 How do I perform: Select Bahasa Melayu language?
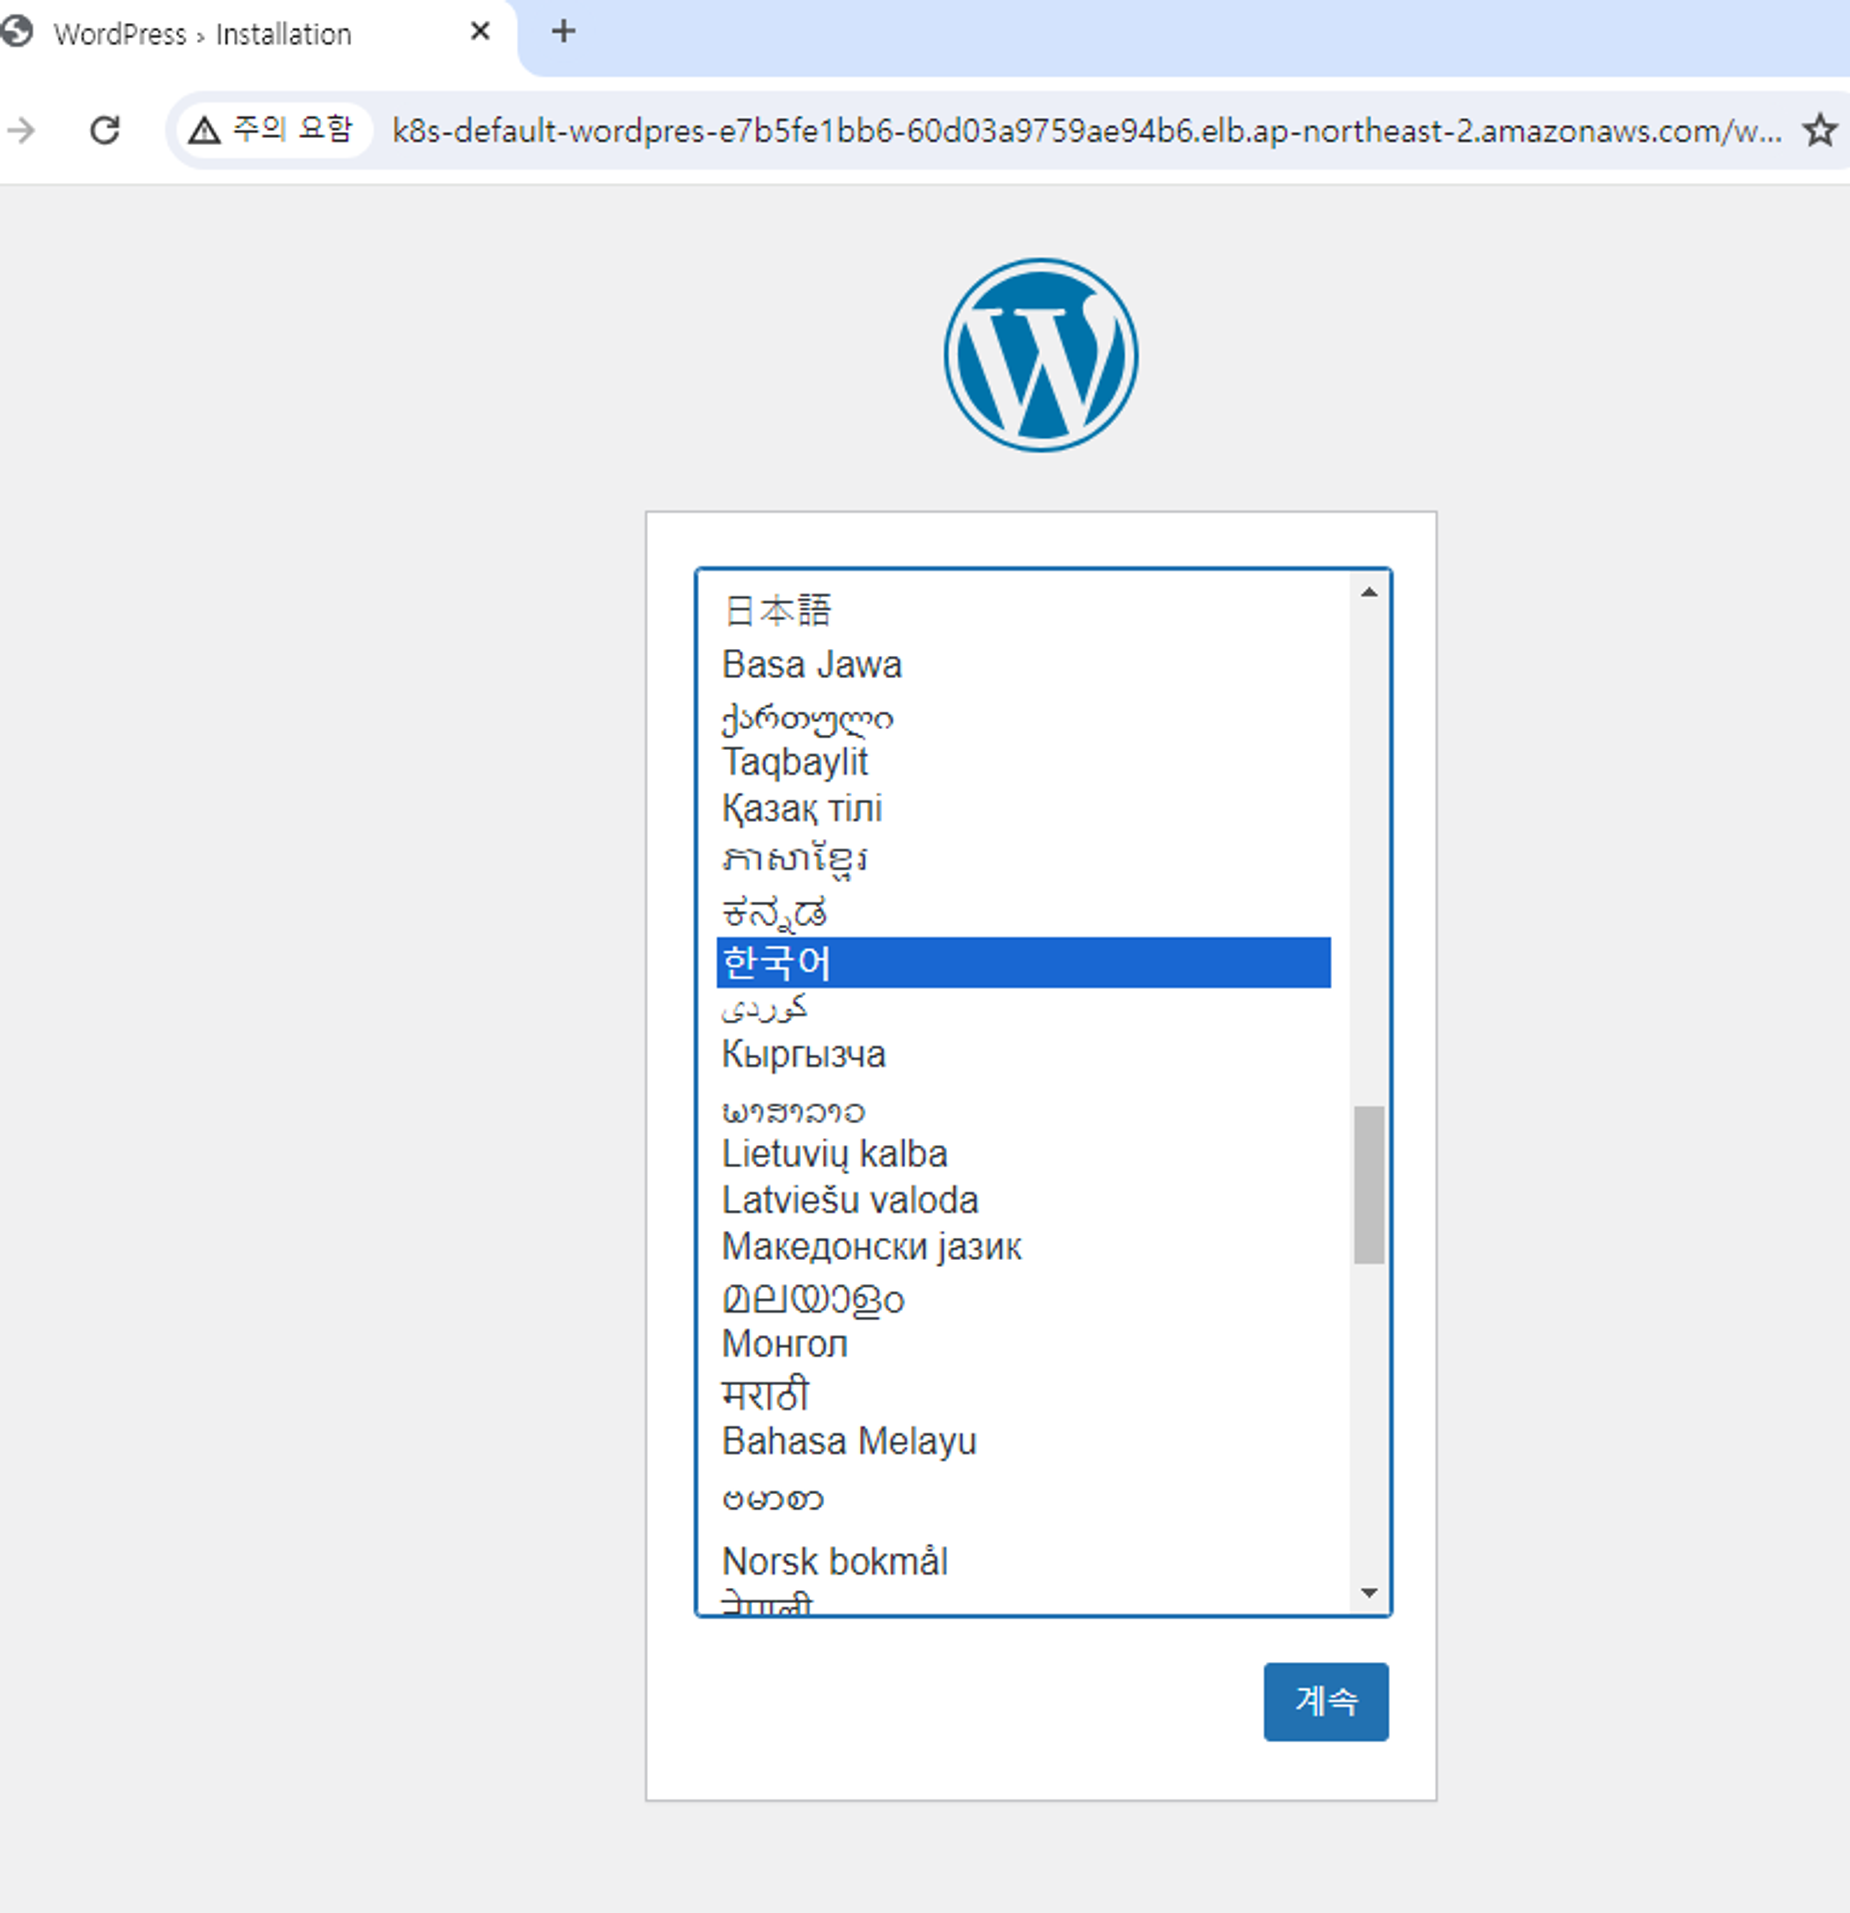pos(1024,1441)
